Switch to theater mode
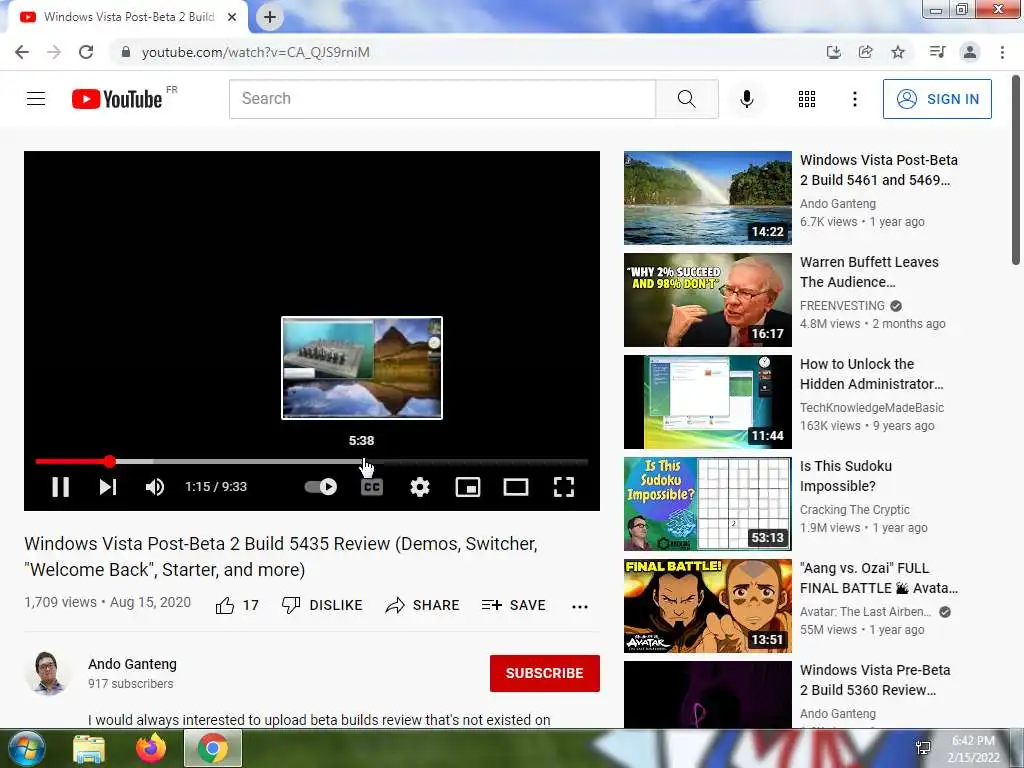 516,487
